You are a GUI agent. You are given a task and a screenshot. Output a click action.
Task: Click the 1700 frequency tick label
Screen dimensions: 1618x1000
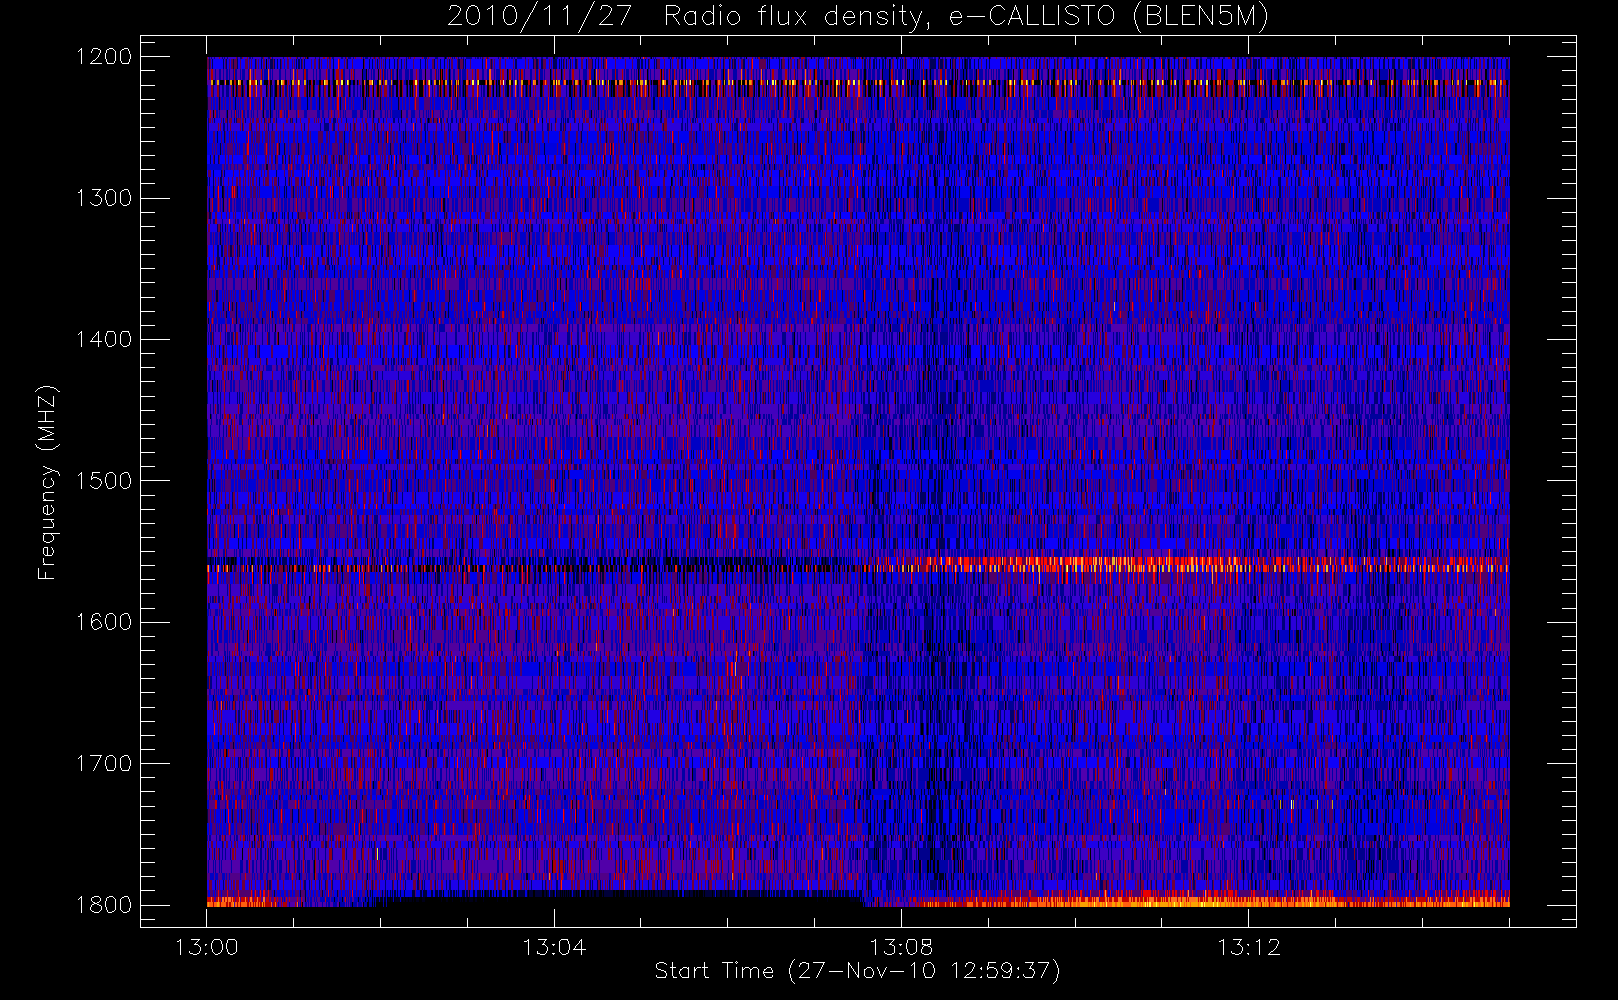[104, 764]
